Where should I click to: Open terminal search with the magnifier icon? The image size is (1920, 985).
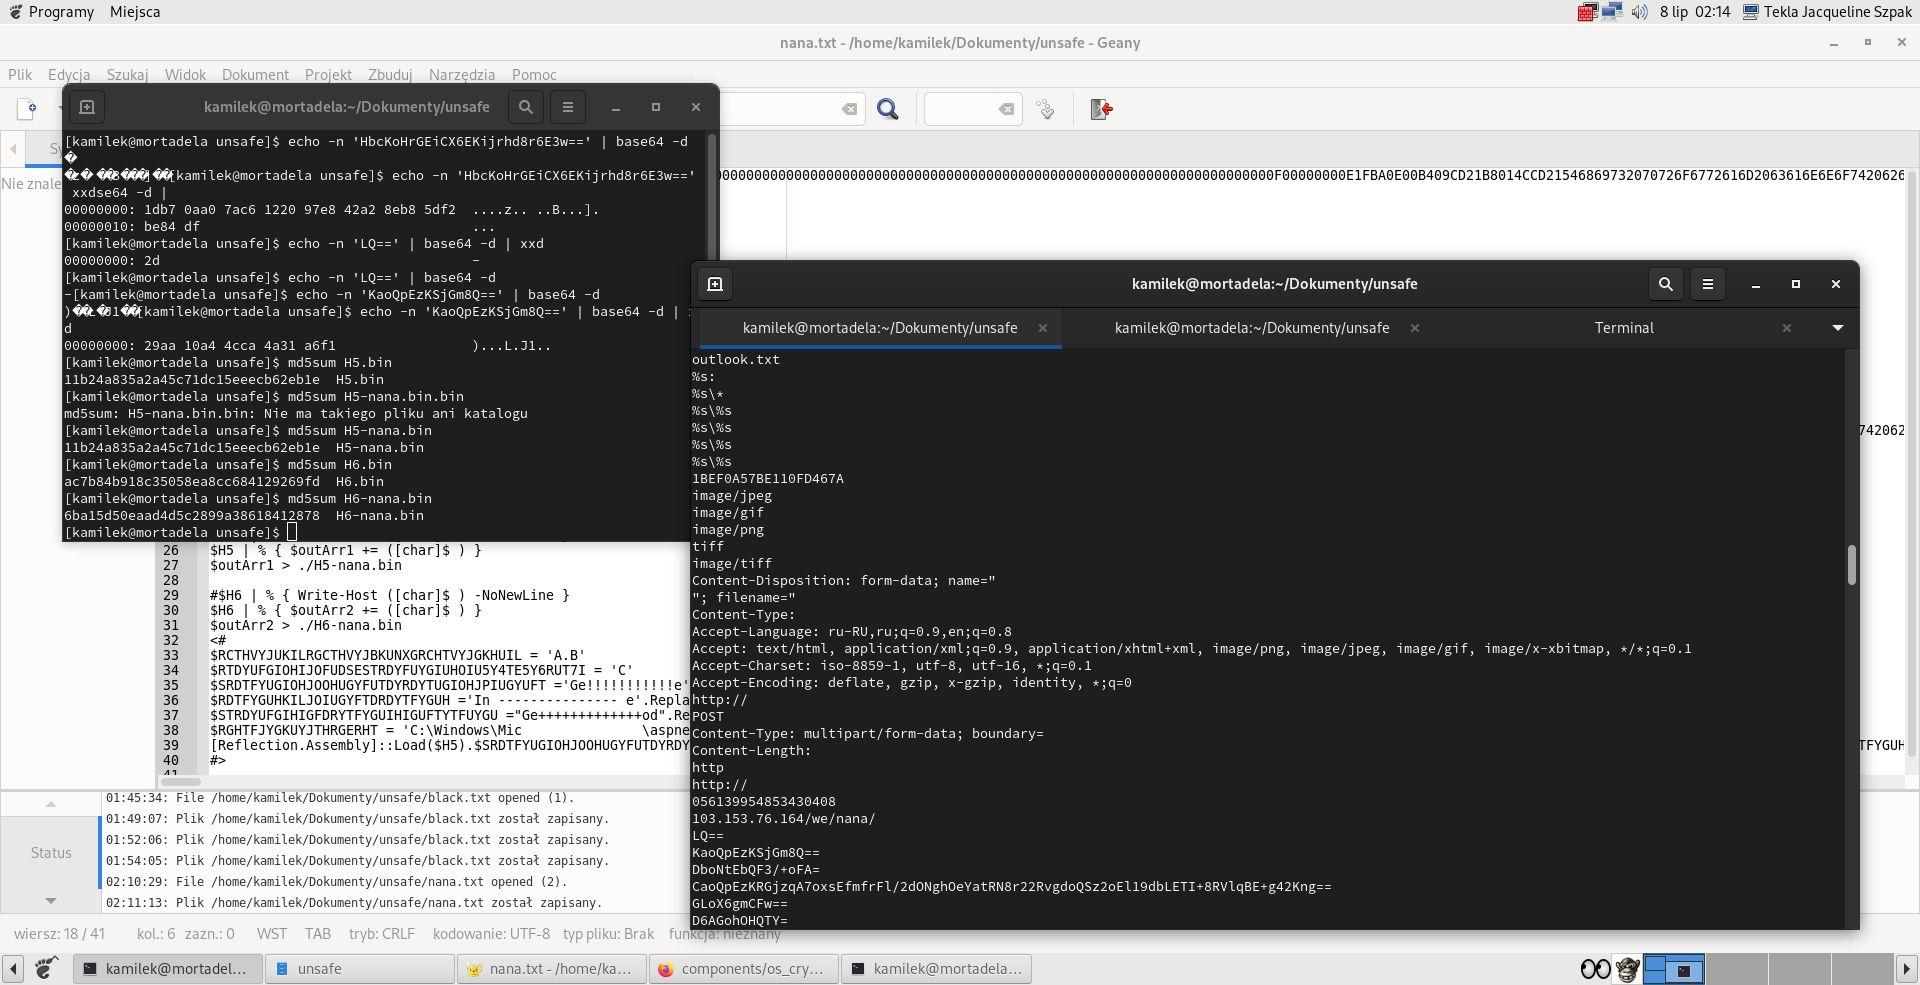[1665, 284]
